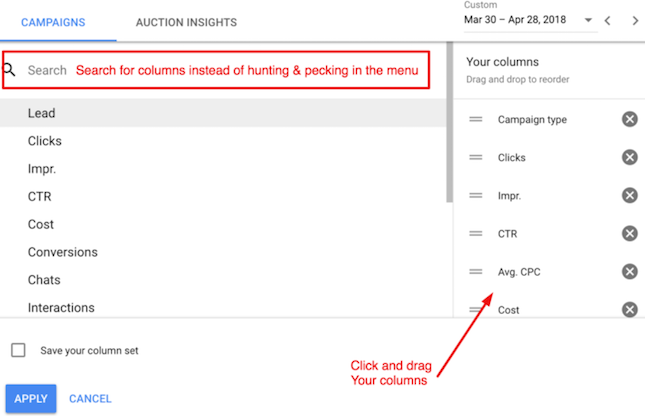Remove the Avg. CPC column

point(629,272)
